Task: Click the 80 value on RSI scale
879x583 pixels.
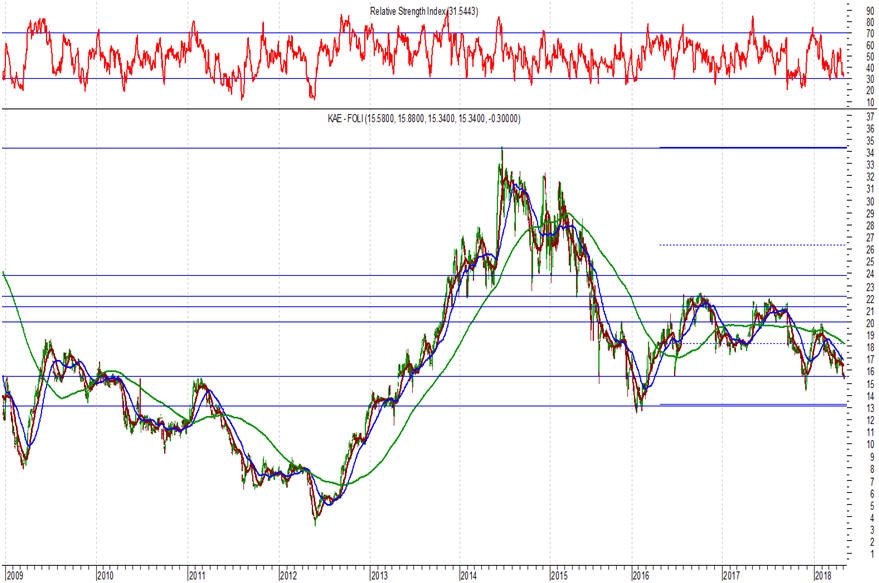Action: [870, 22]
